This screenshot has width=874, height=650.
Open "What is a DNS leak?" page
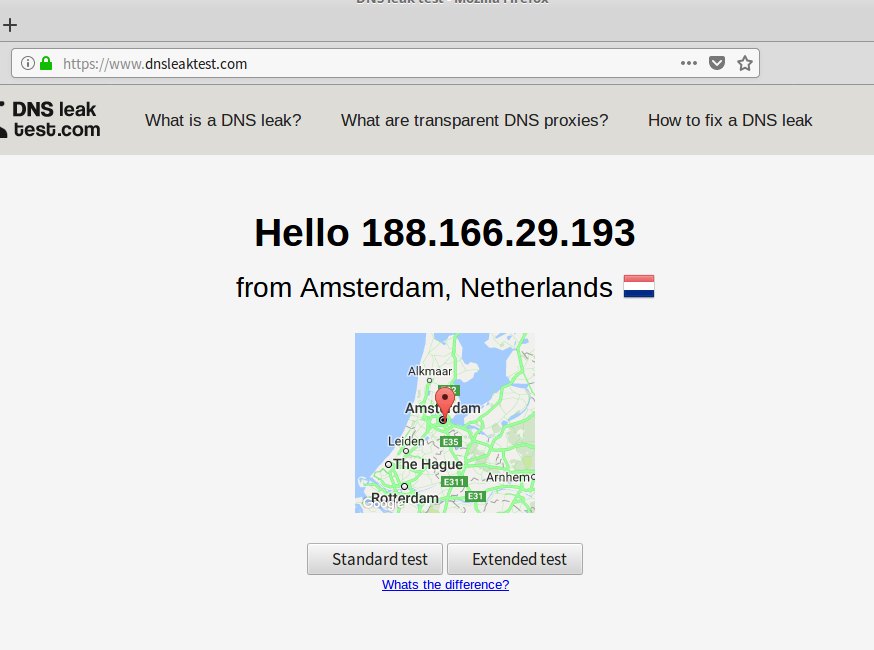[x=223, y=120]
